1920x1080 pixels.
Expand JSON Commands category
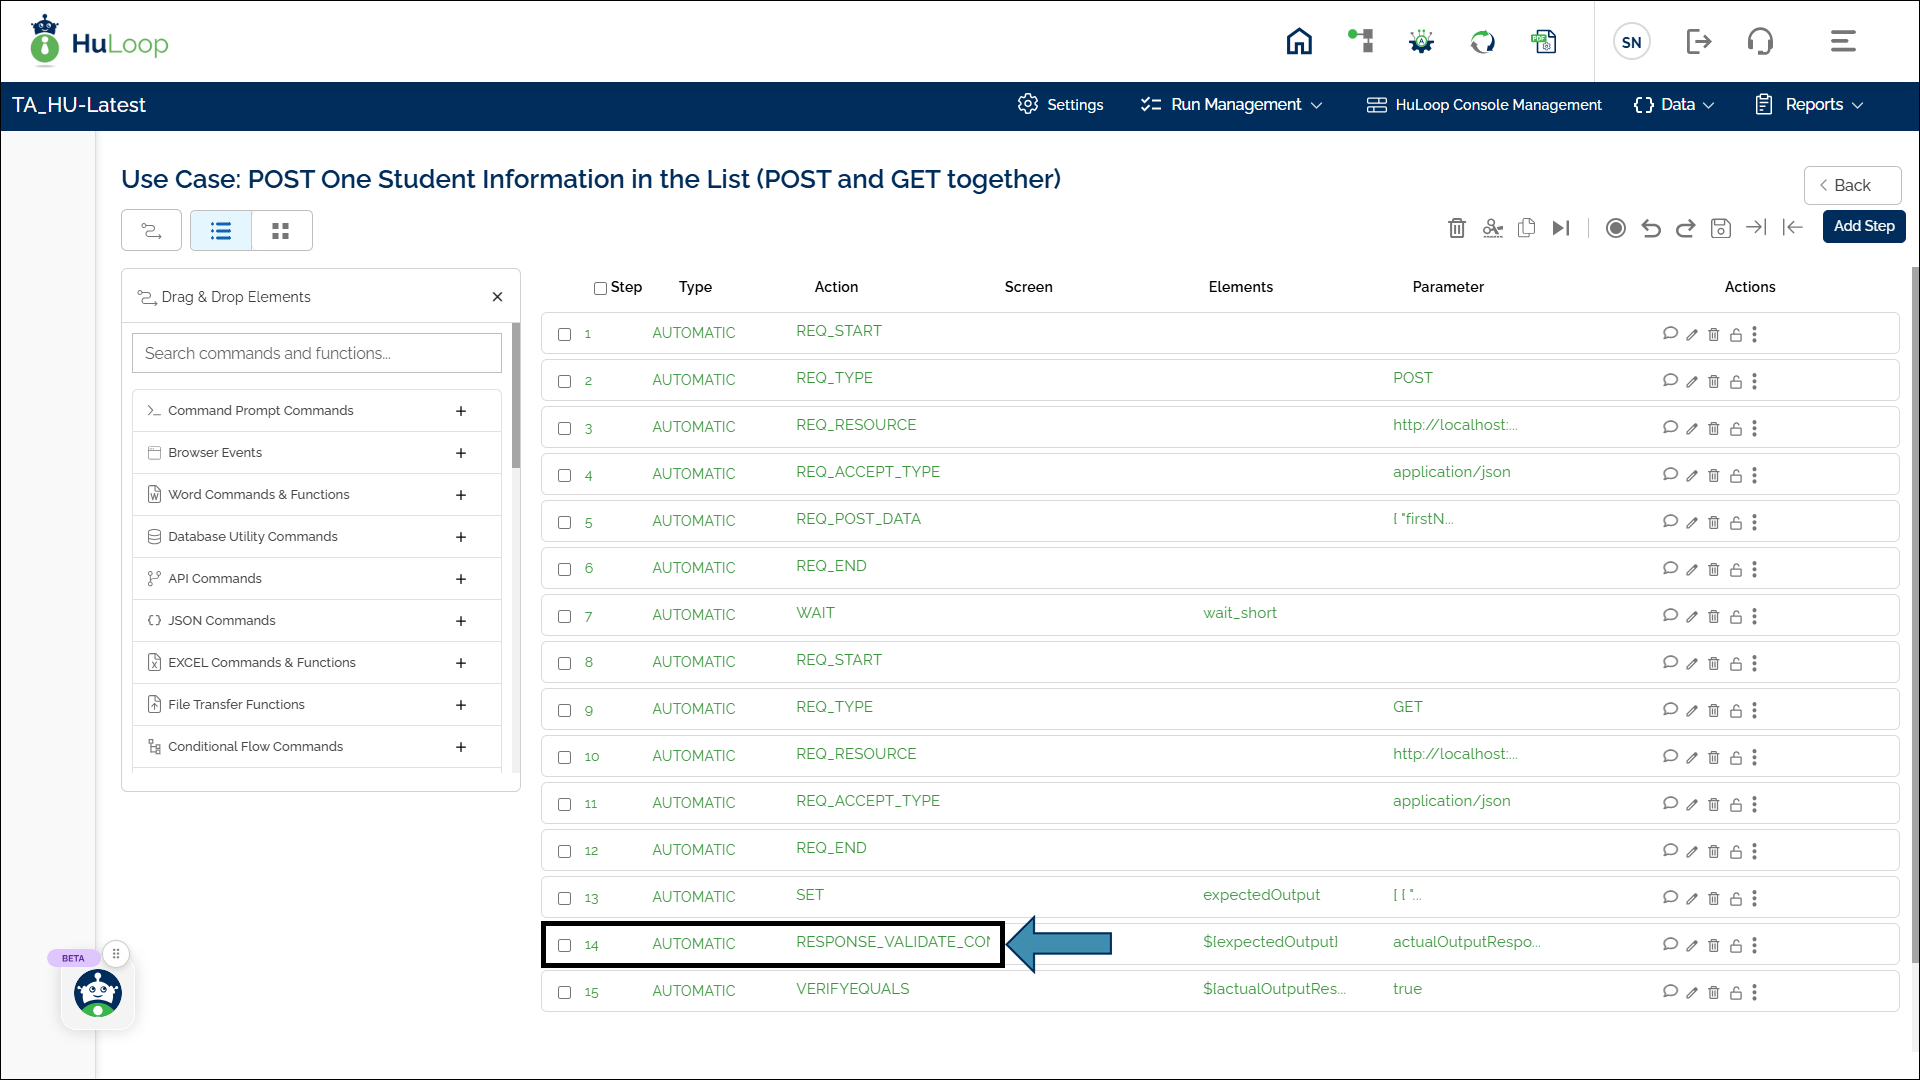pyautogui.click(x=461, y=621)
